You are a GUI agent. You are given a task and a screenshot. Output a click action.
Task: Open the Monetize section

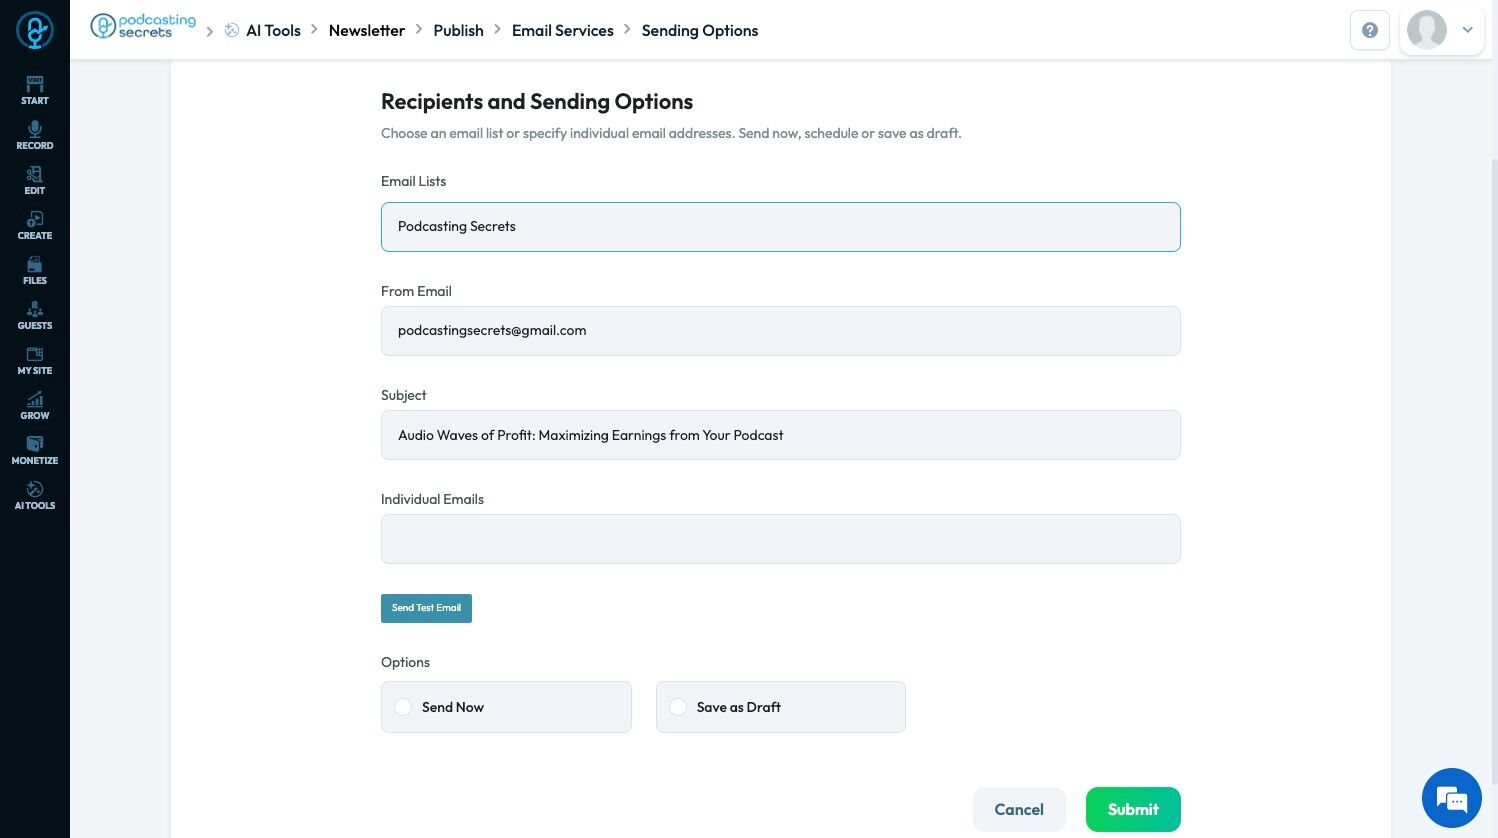pyautogui.click(x=35, y=450)
